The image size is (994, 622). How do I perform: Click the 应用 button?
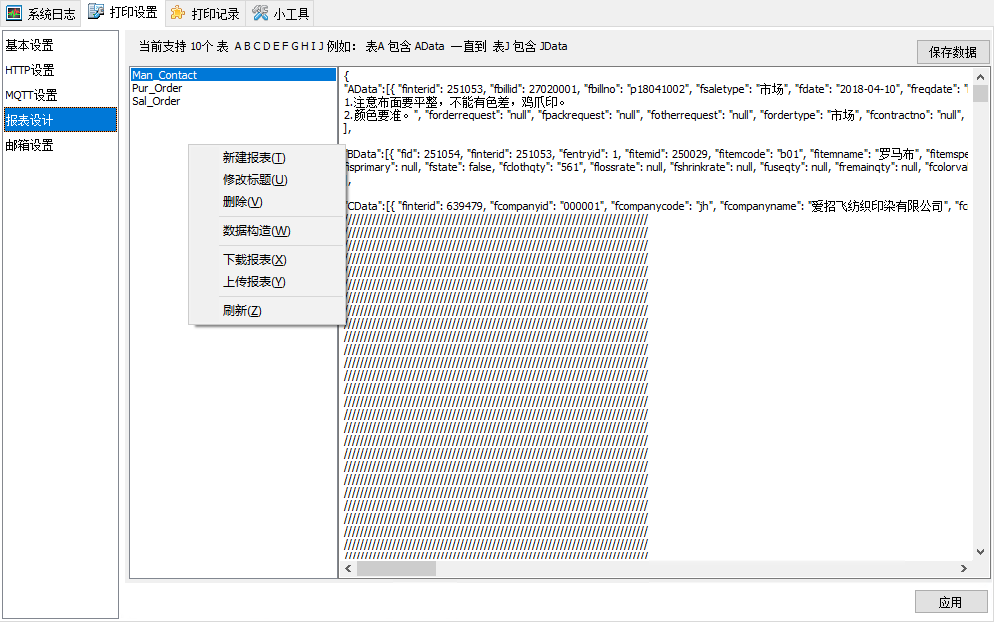pyautogui.click(x=950, y=602)
